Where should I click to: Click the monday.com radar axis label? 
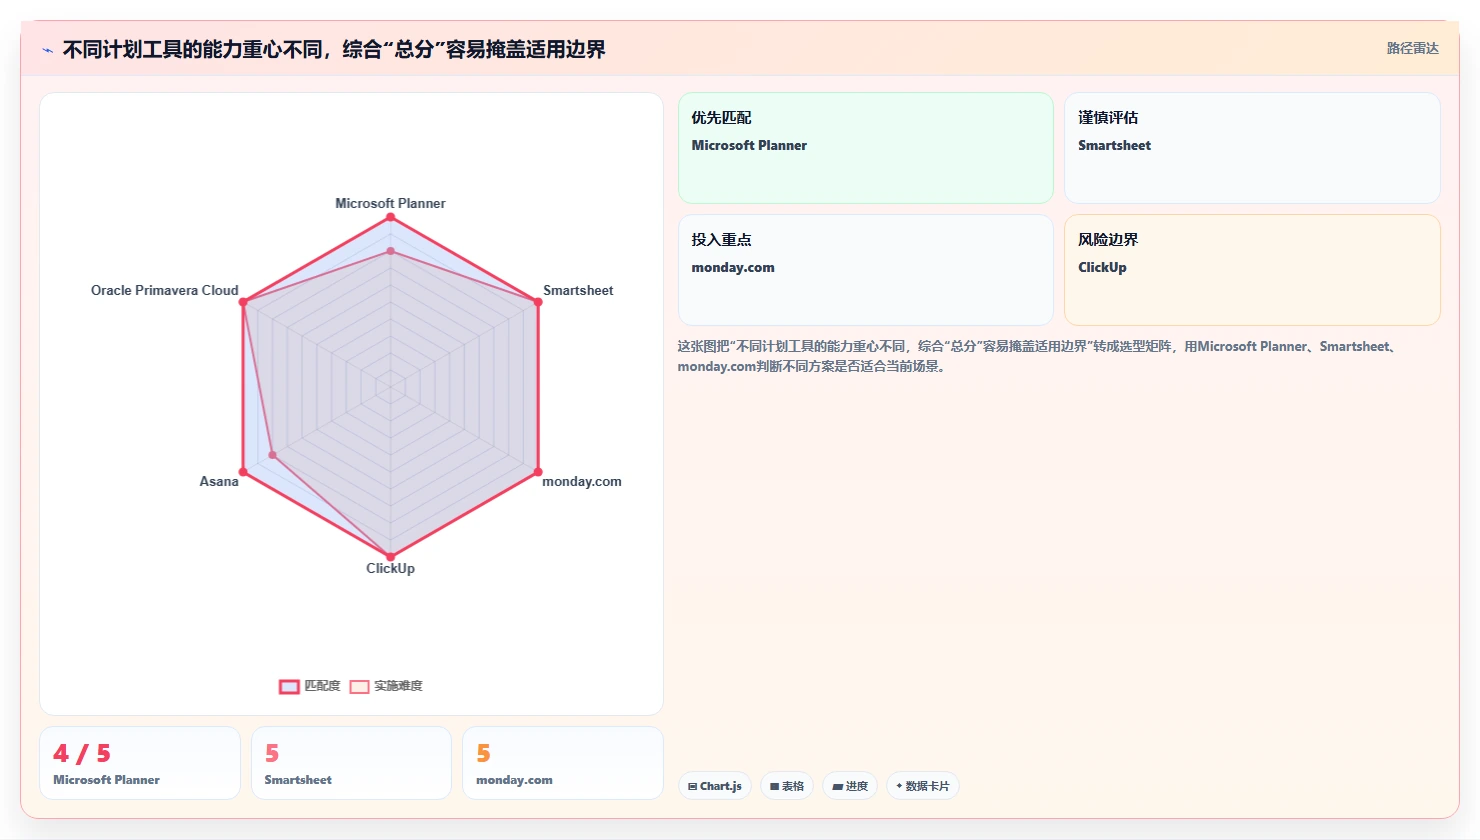click(x=582, y=481)
